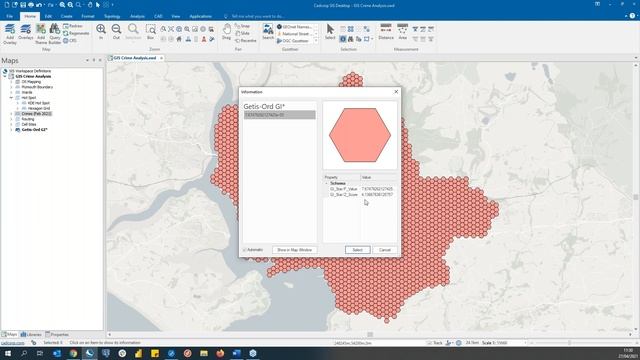640x360 pixels.
Task: Switch to the Properties panel tab
Action: coord(57,334)
